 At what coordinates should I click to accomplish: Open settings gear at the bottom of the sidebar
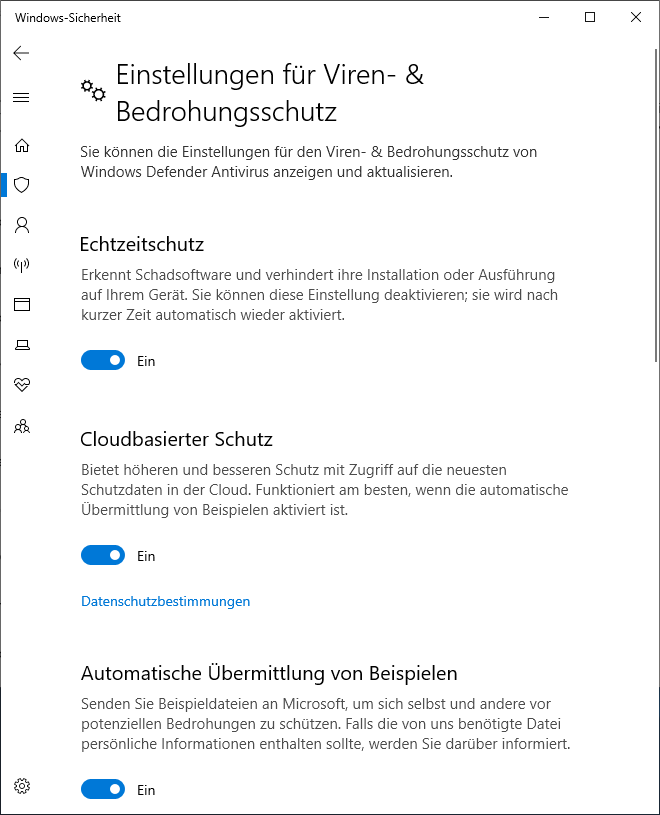[x=22, y=786]
